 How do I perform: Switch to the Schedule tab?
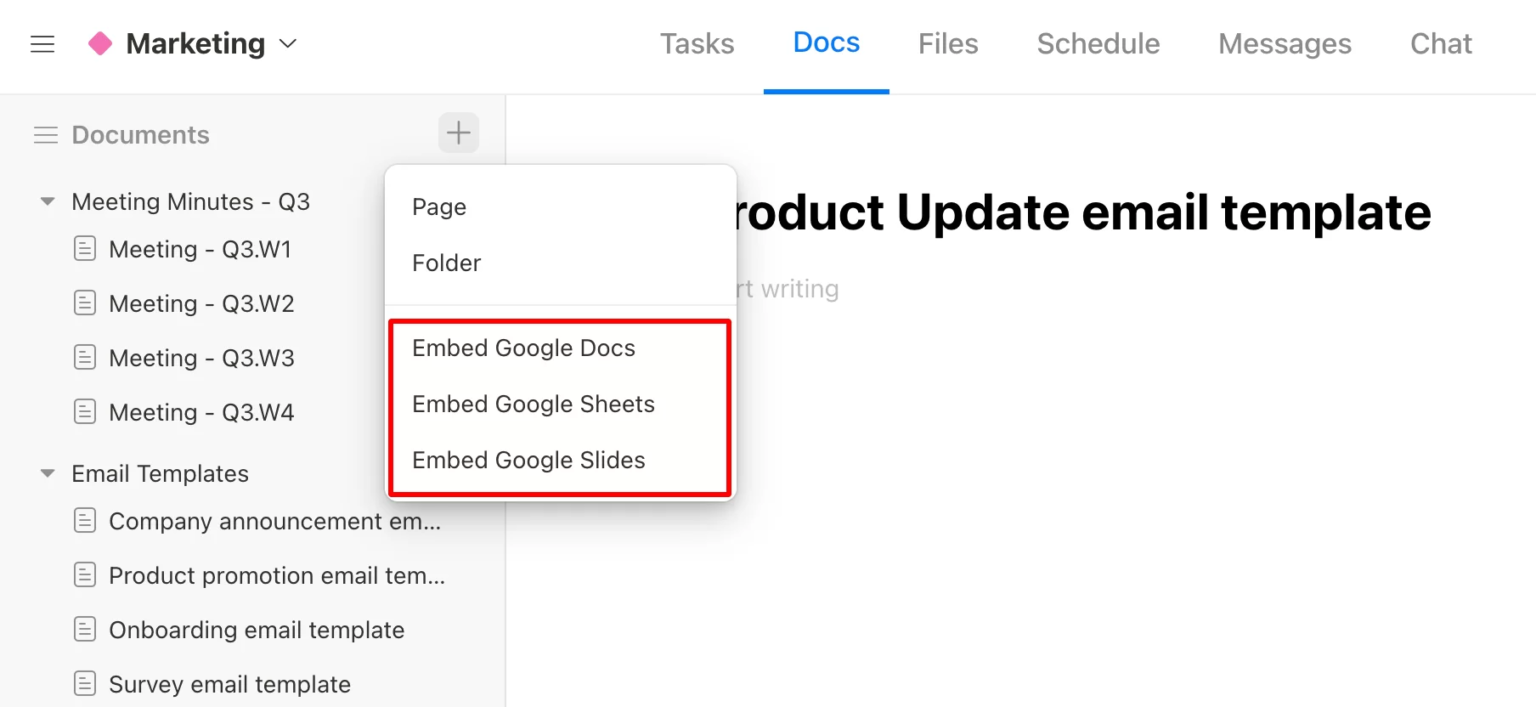[x=1098, y=44]
